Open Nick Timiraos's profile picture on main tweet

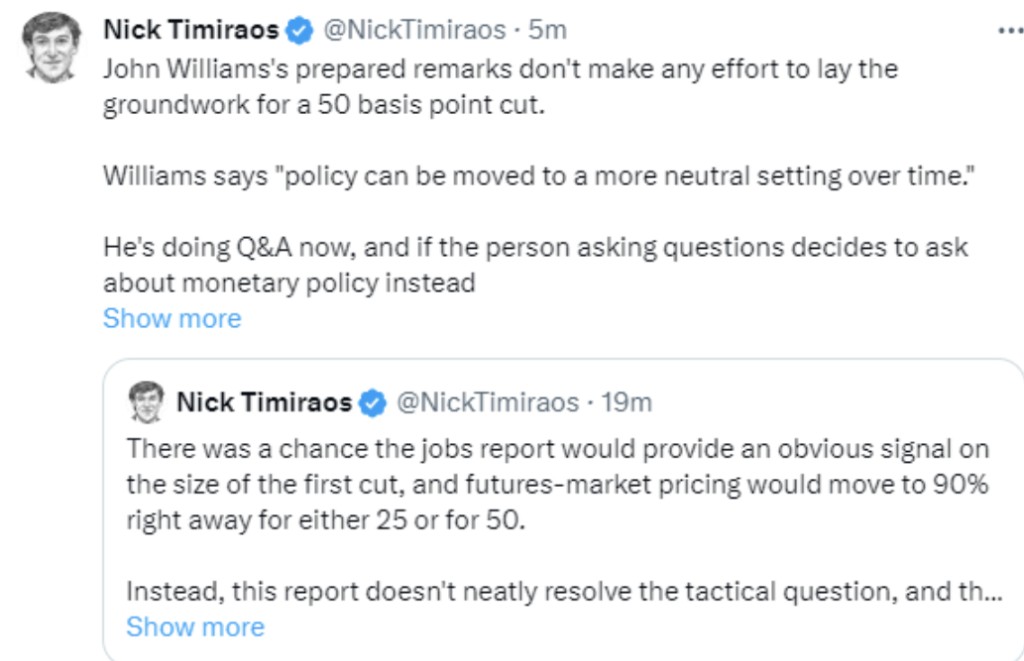coord(50,47)
